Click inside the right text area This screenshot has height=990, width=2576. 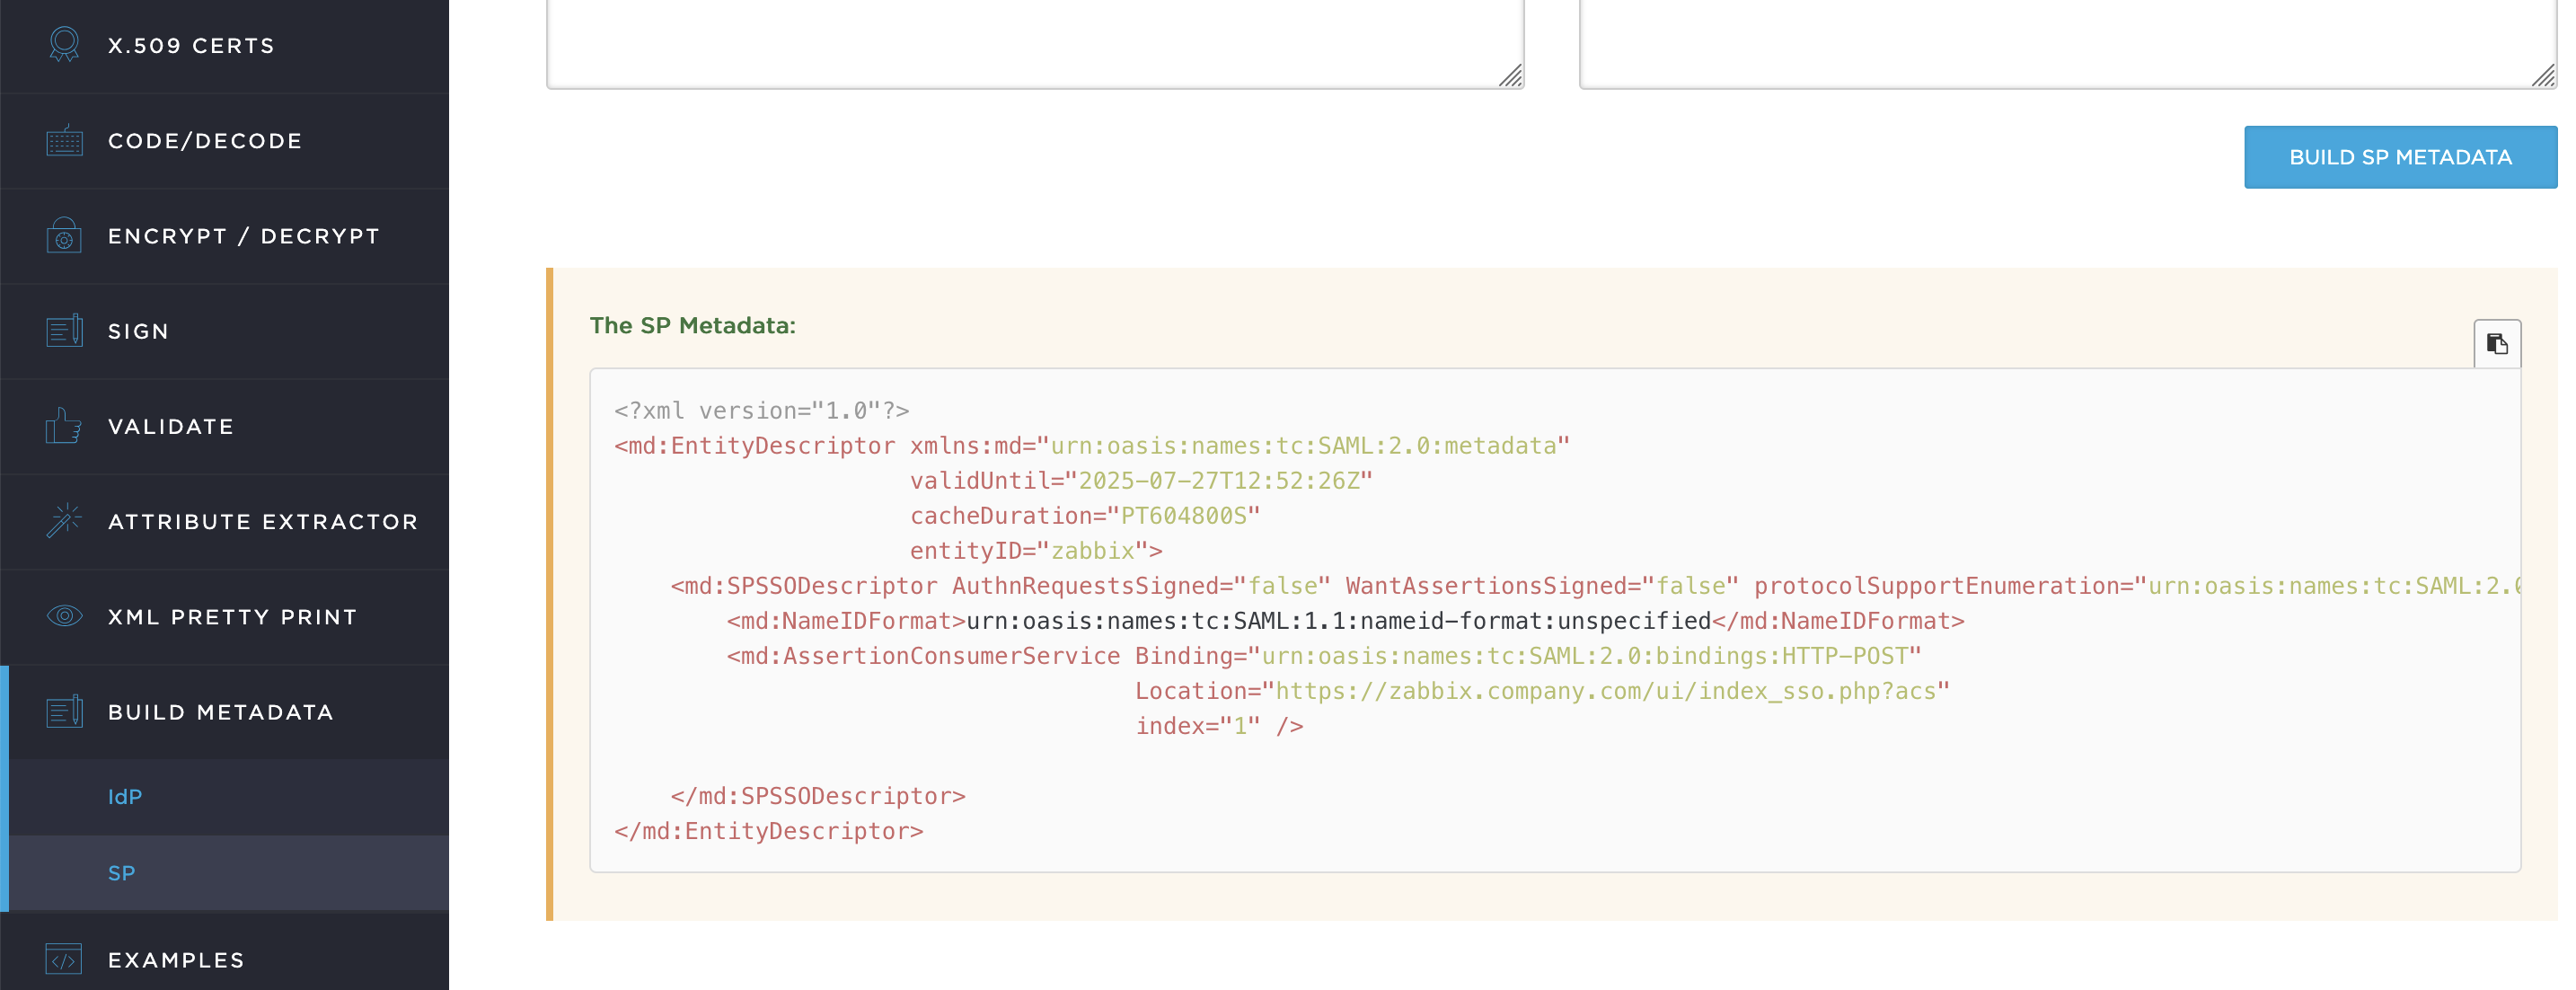pyautogui.click(x=2067, y=40)
